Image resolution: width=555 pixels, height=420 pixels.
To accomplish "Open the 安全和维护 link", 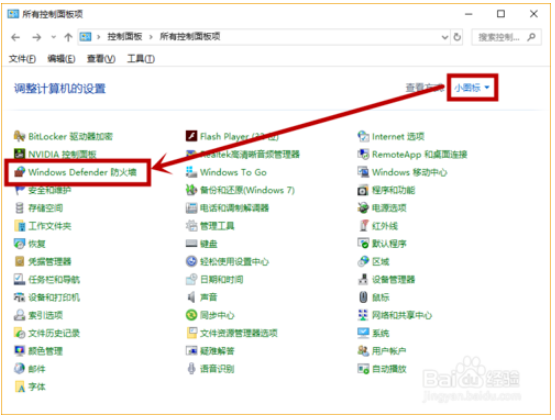I will point(50,190).
